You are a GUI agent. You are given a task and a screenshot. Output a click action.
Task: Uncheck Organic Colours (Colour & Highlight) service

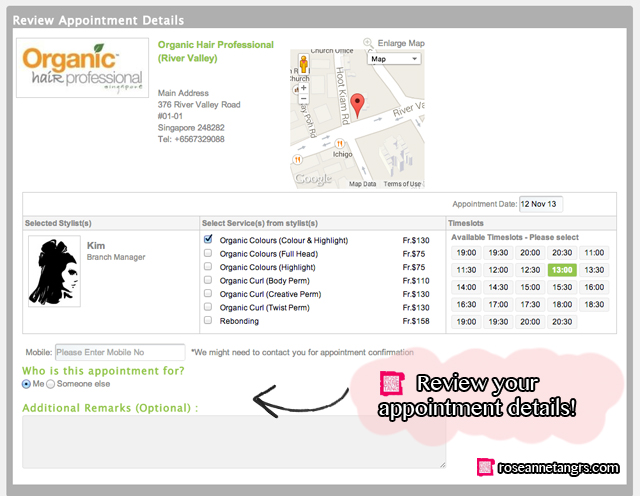coord(208,239)
